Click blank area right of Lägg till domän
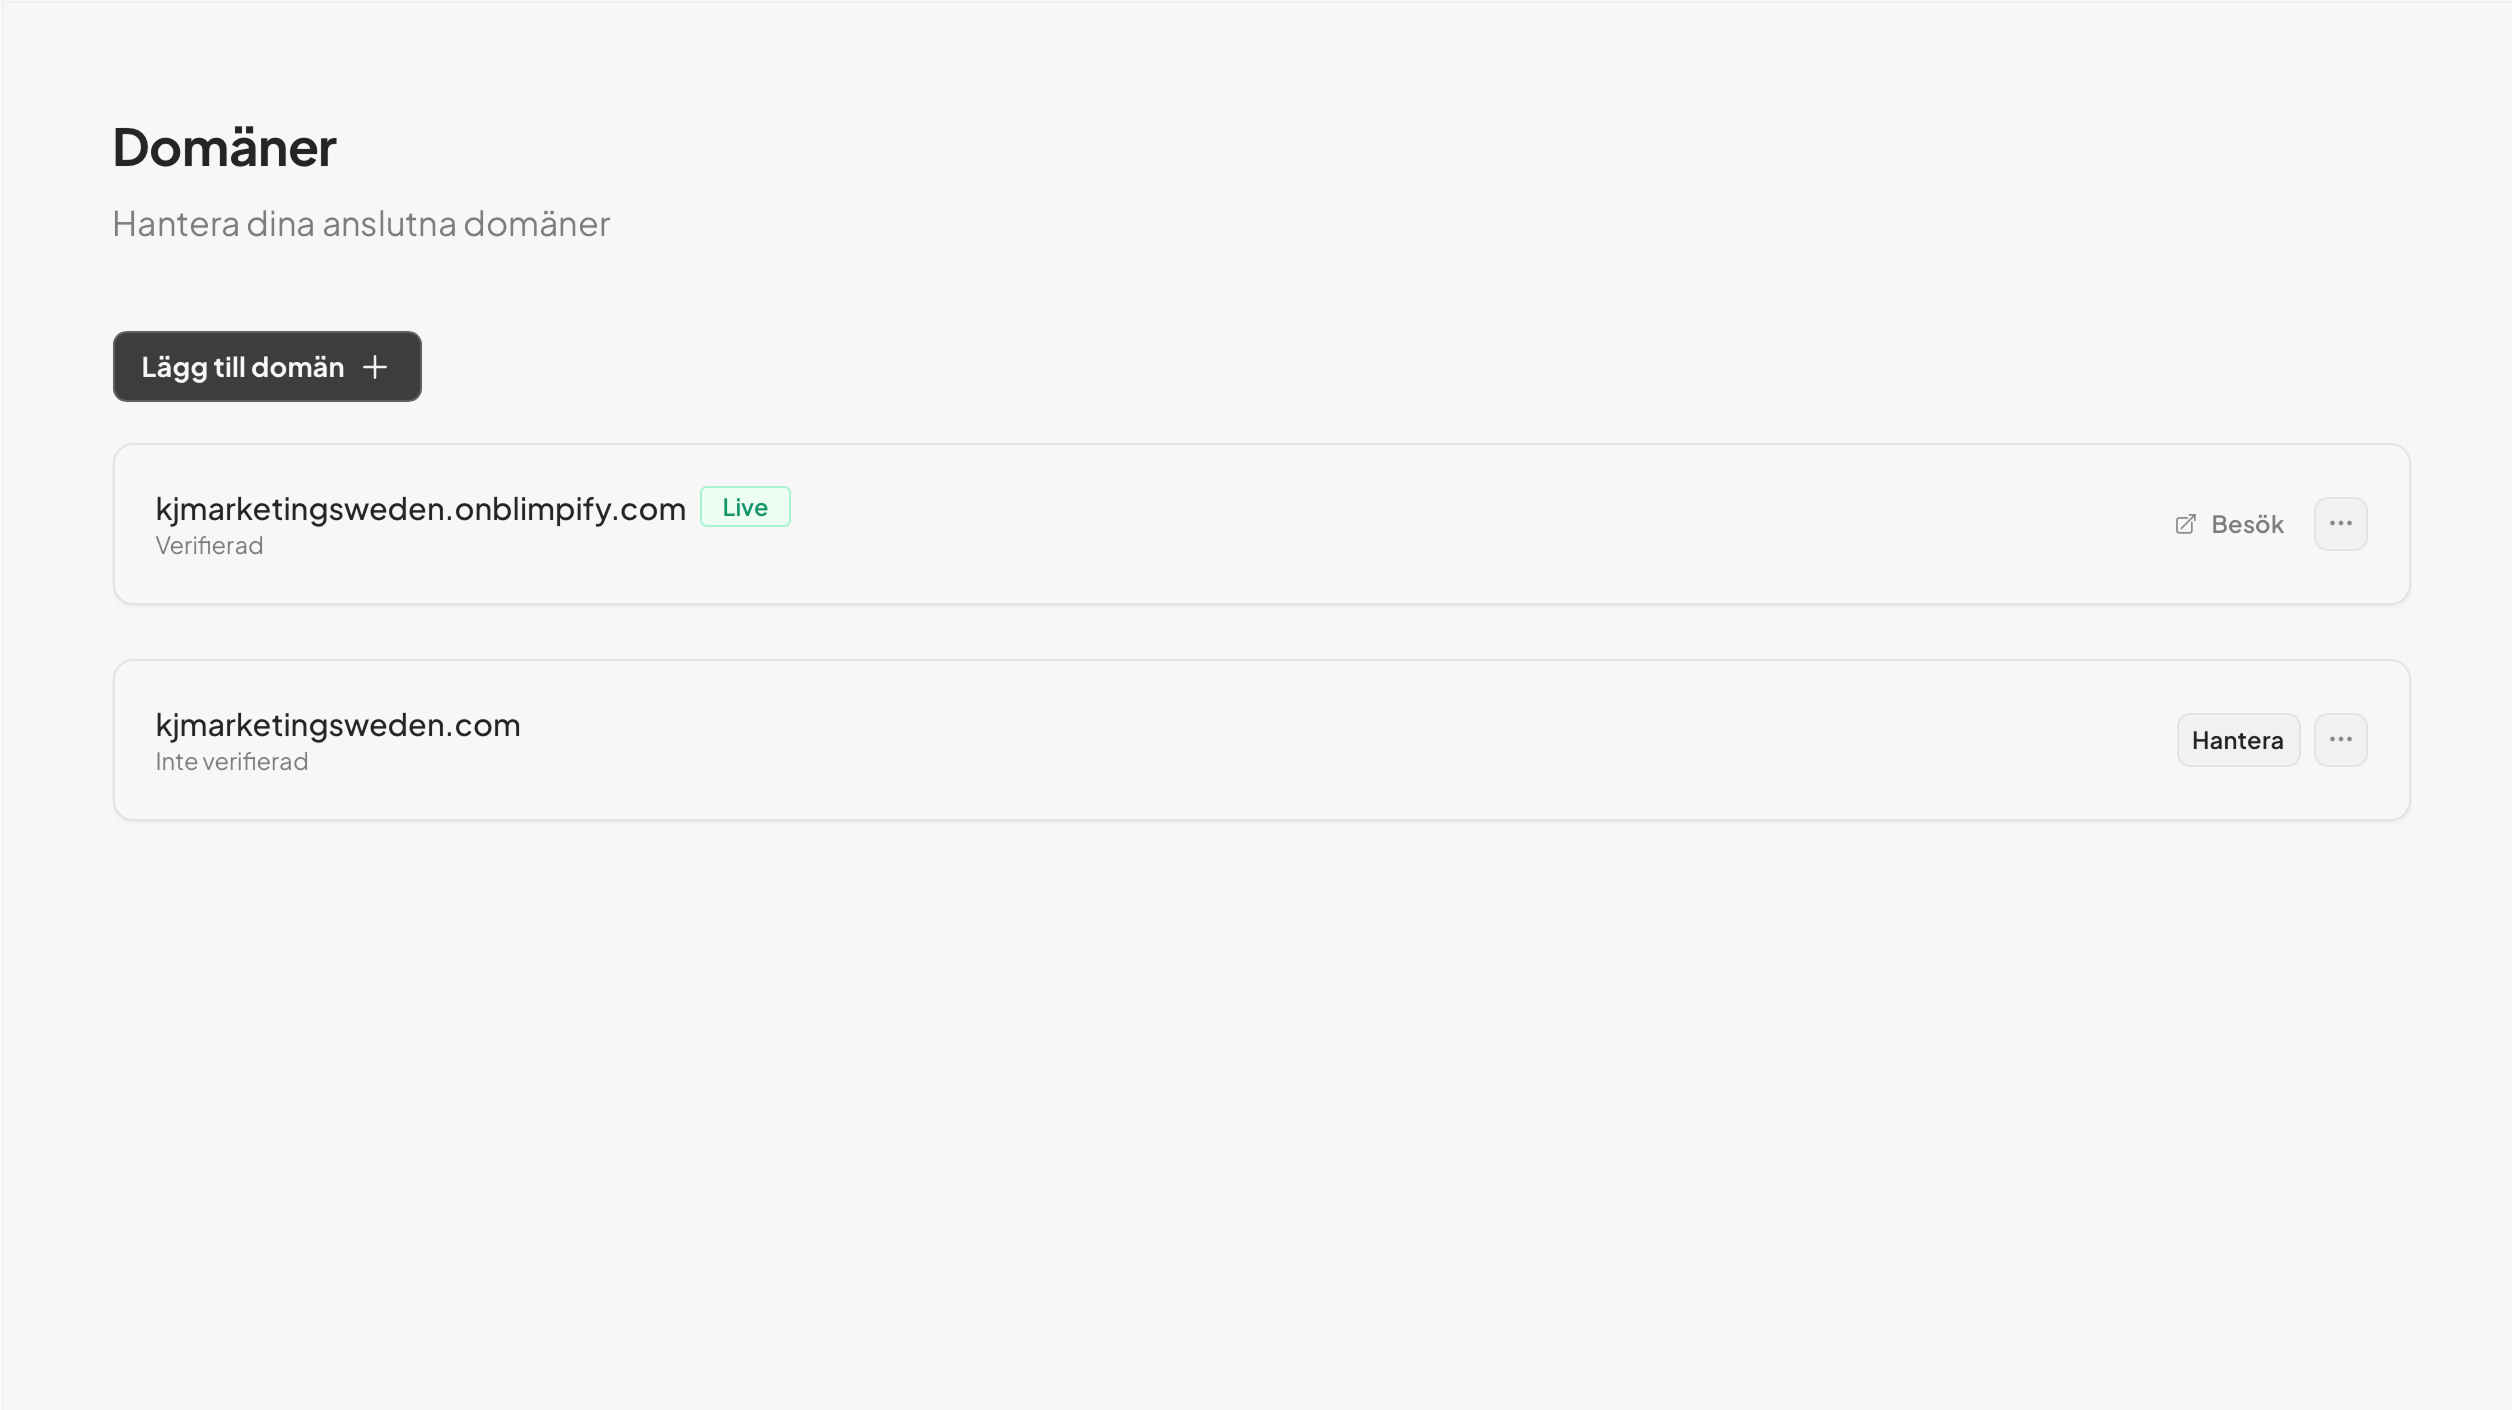Viewport: 2512px width, 1410px height. point(1400,367)
